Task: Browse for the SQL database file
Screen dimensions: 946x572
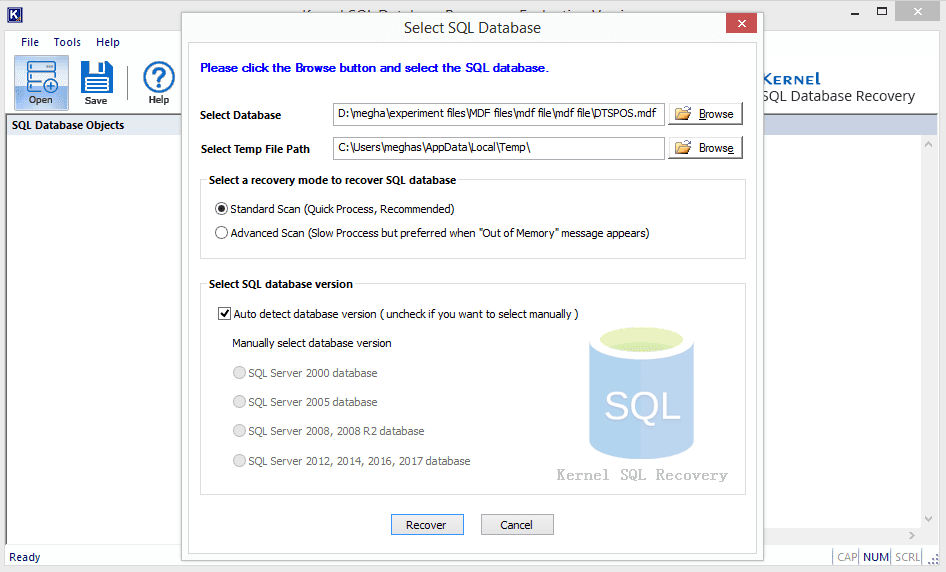Action: (705, 114)
